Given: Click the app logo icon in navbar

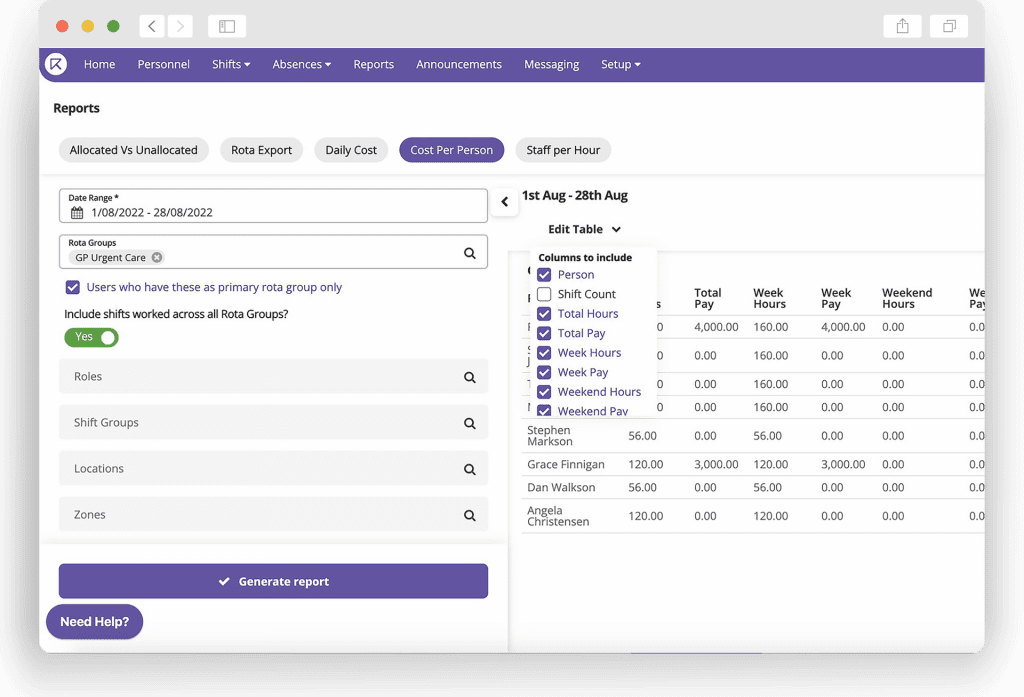Looking at the screenshot, I should pyautogui.click(x=56, y=64).
